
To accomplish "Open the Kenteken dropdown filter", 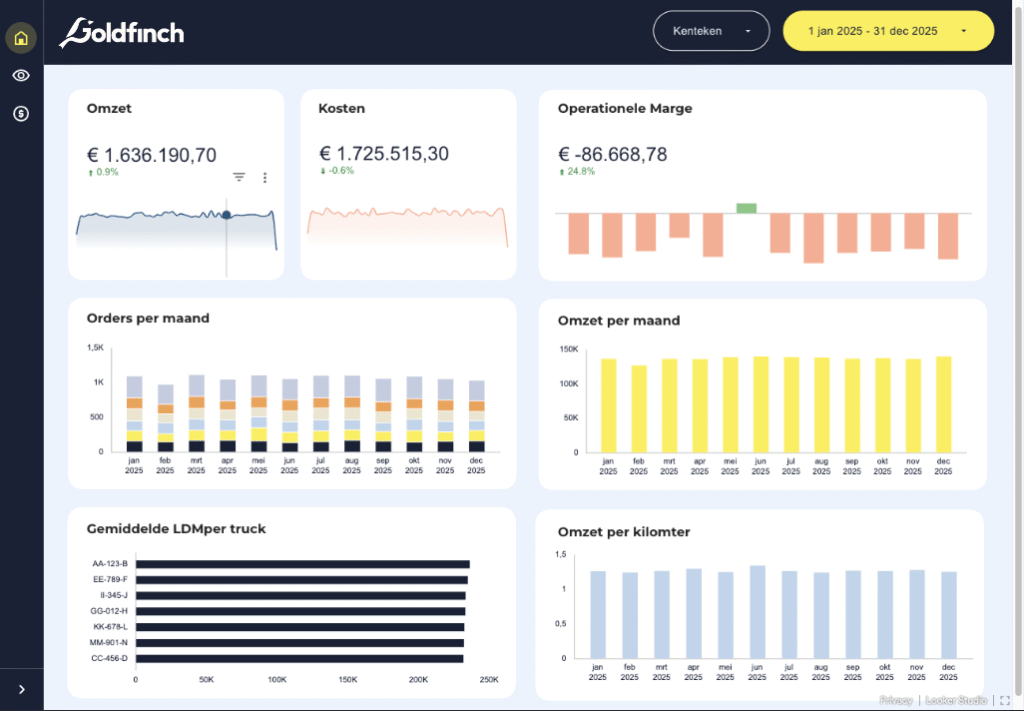I will click(x=711, y=31).
